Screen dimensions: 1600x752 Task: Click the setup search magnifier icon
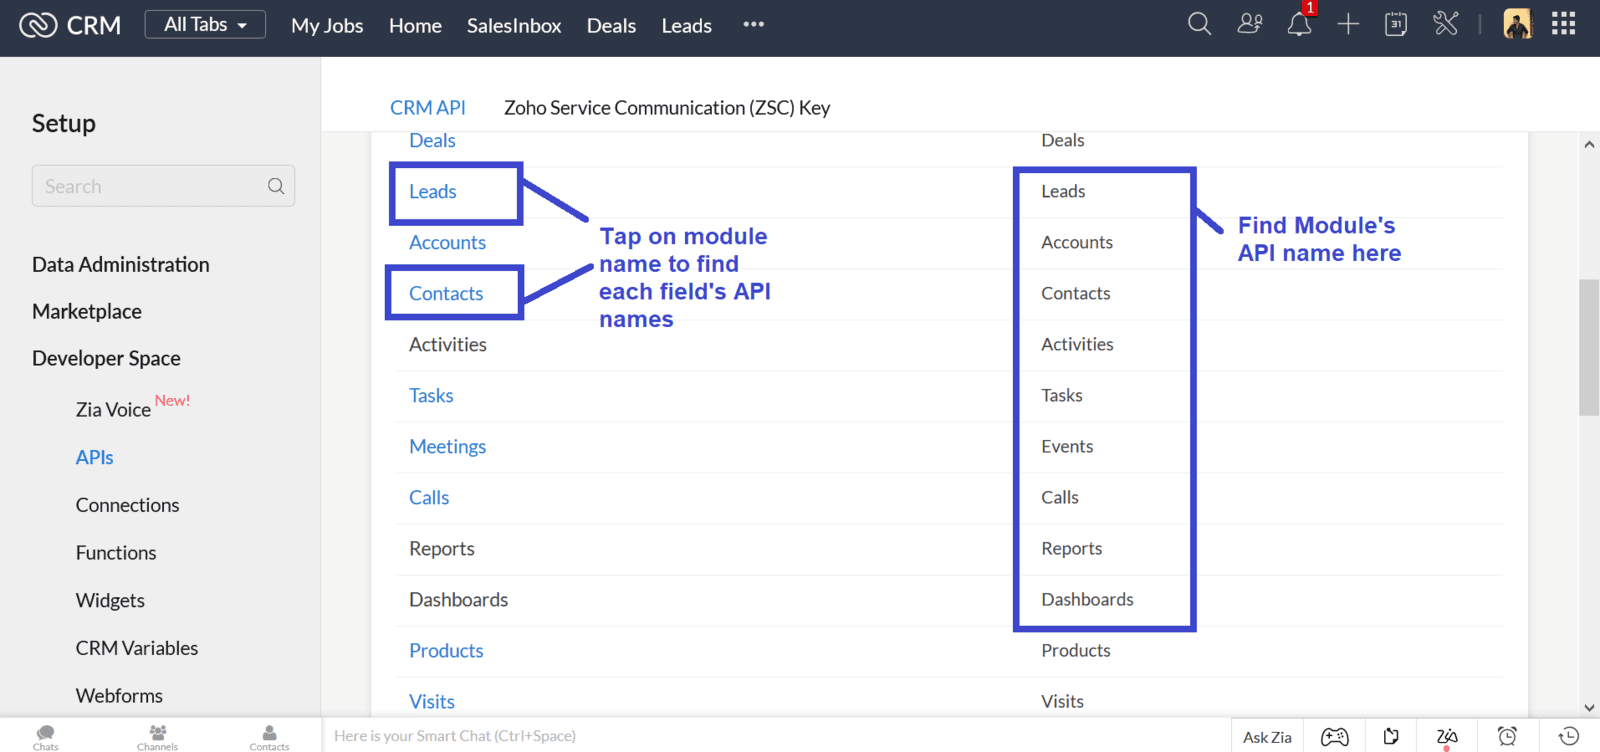(276, 186)
